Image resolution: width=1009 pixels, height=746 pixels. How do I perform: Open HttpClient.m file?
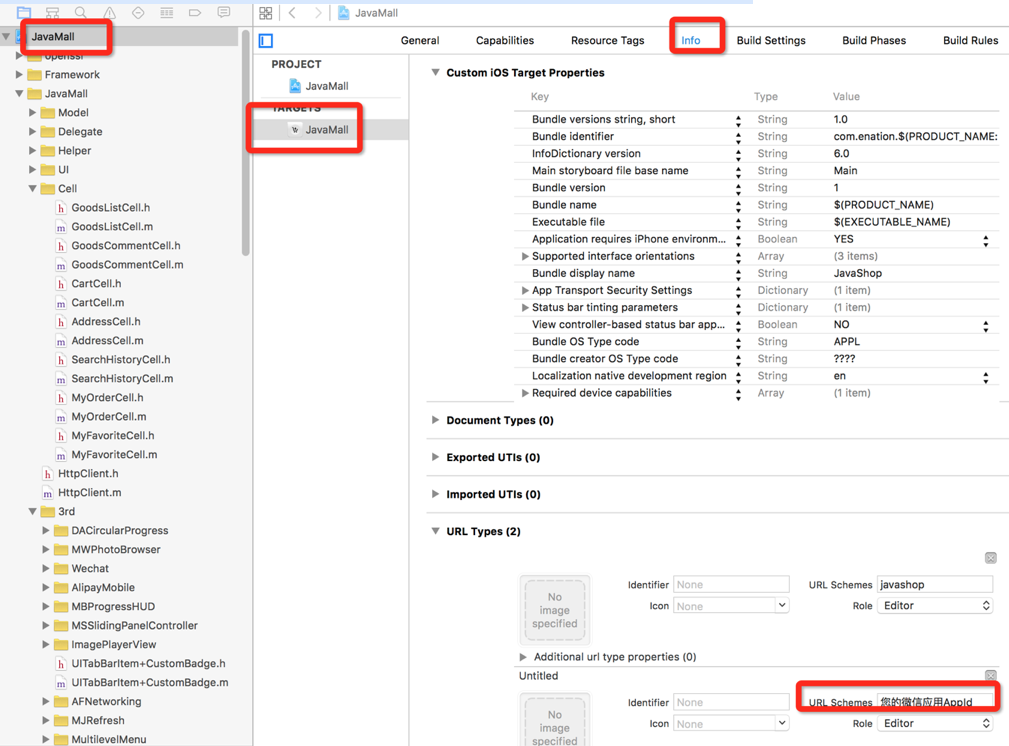point(89,492)
